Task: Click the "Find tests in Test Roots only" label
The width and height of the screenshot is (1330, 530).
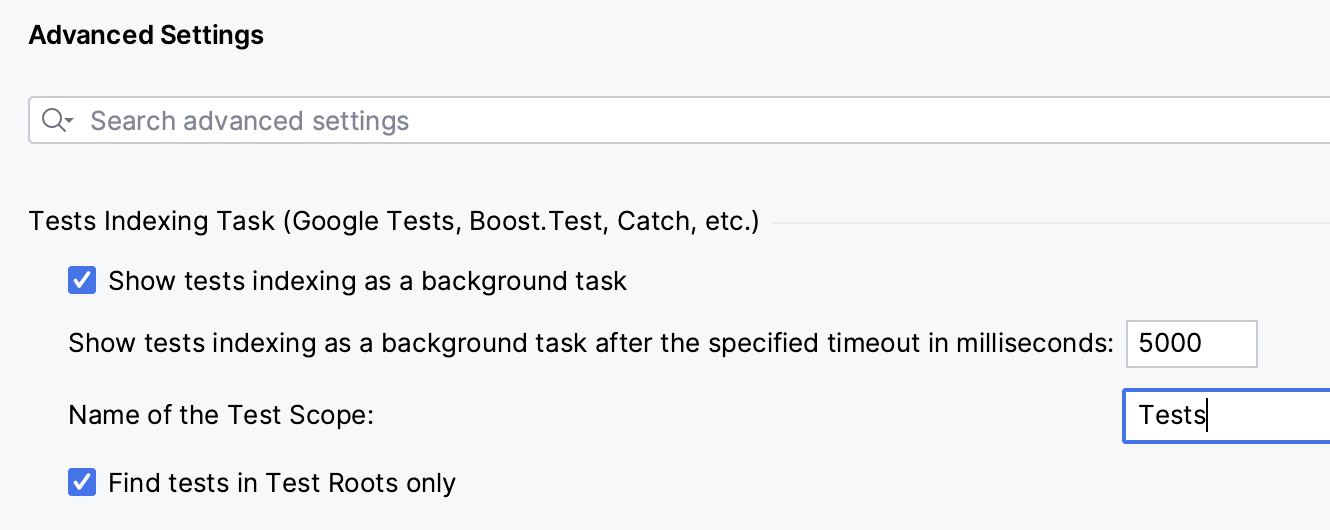Action: 282,484
